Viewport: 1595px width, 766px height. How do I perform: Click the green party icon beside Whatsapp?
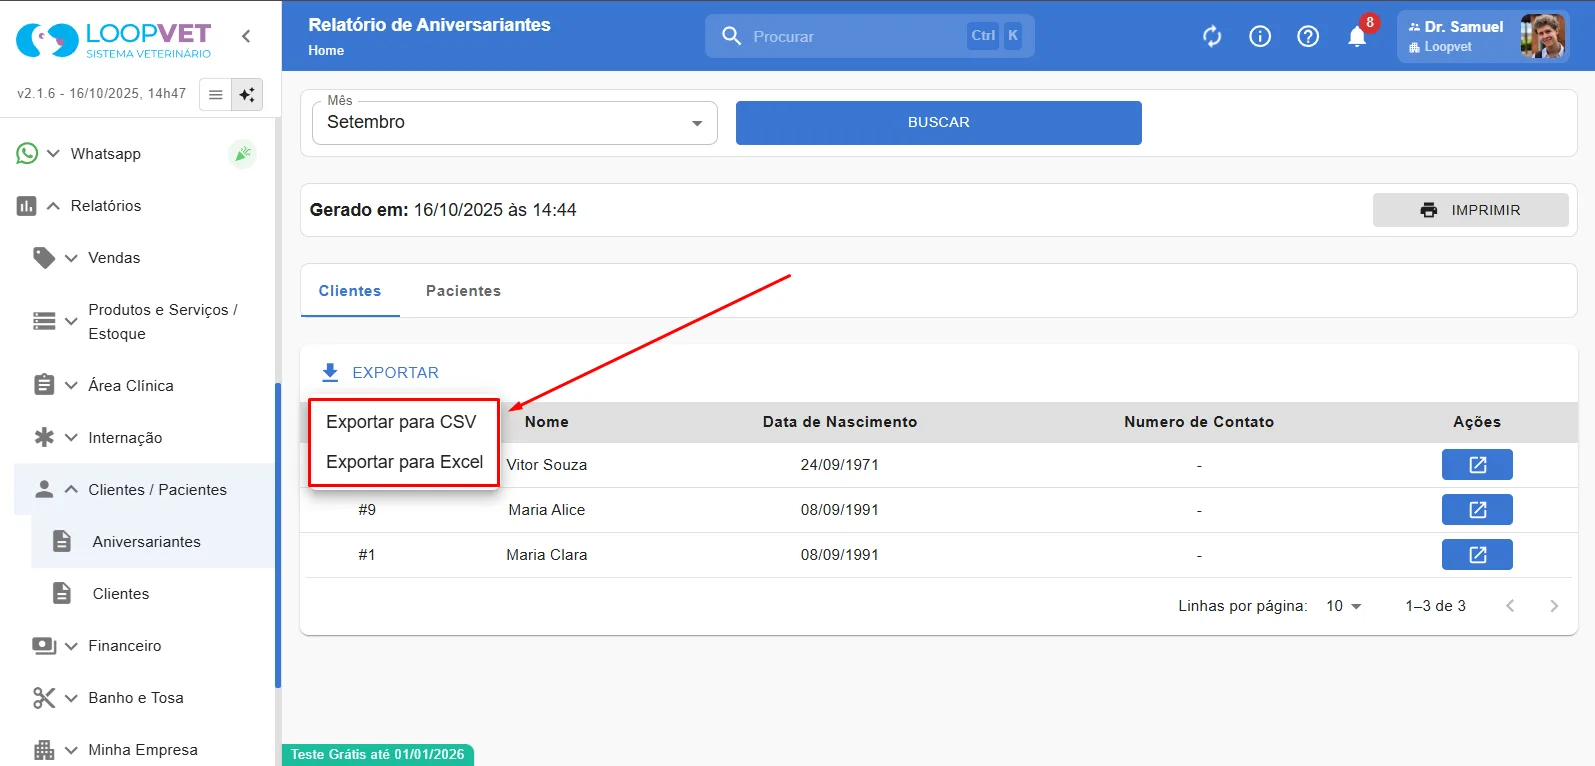(242, 154)
